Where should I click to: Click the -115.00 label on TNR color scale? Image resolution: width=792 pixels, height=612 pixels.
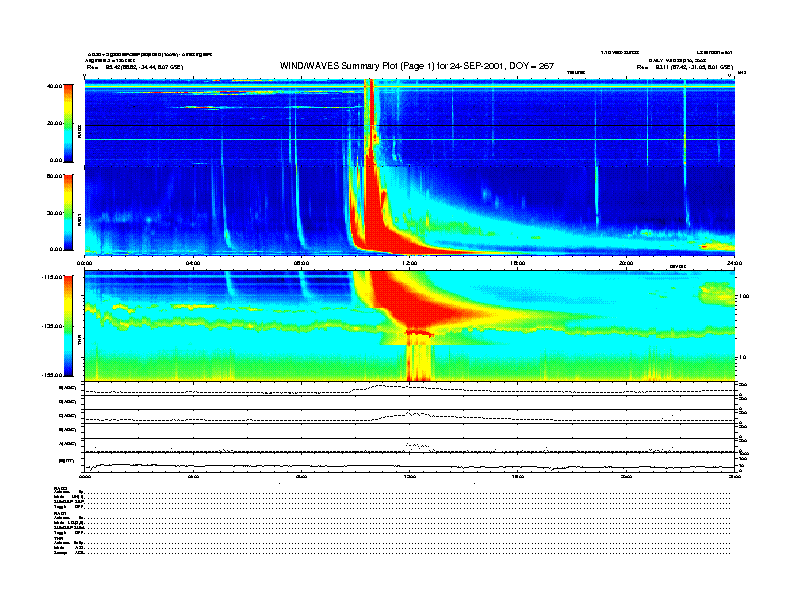click(52, 277)
